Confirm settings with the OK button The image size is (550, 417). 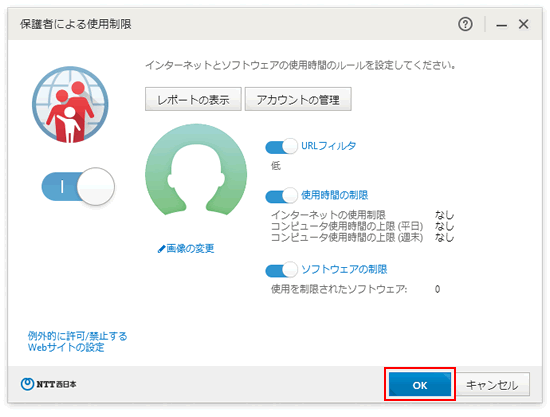(420, 385)
